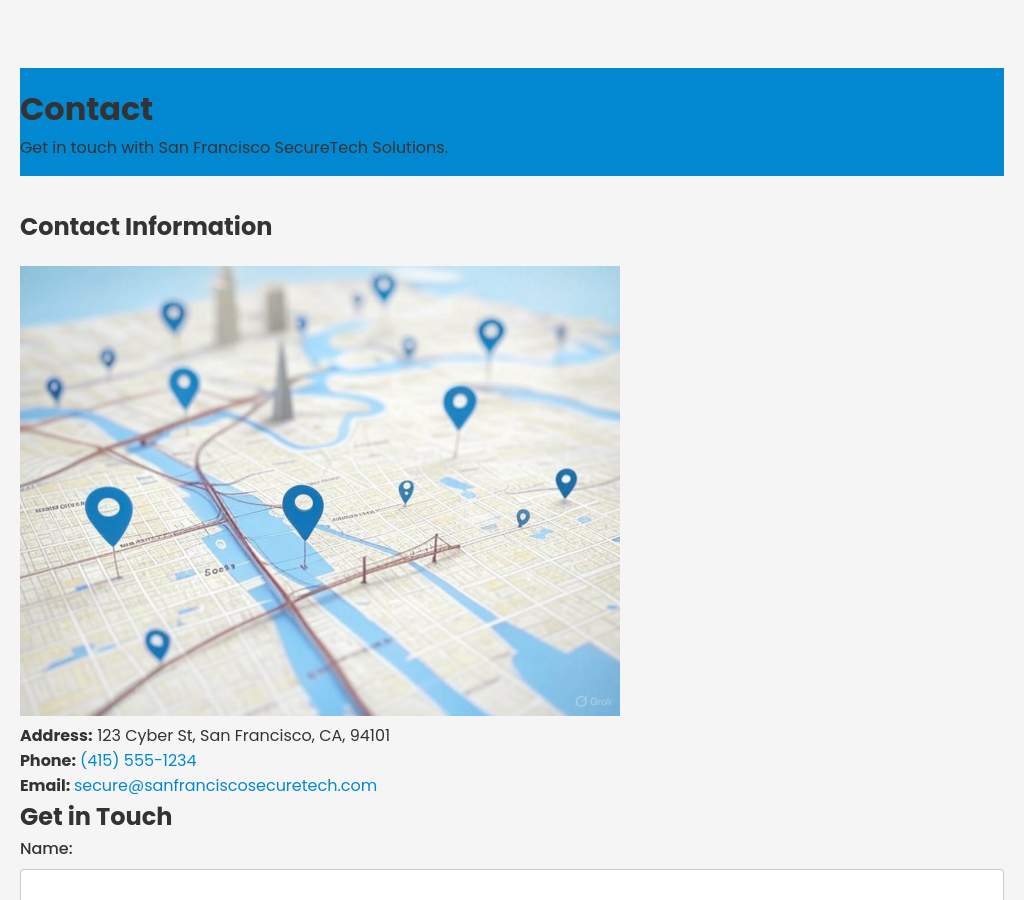Screen dimensions: 1024x900
Task: Click the large center pin above the bridge
Action: pos(303,508)
